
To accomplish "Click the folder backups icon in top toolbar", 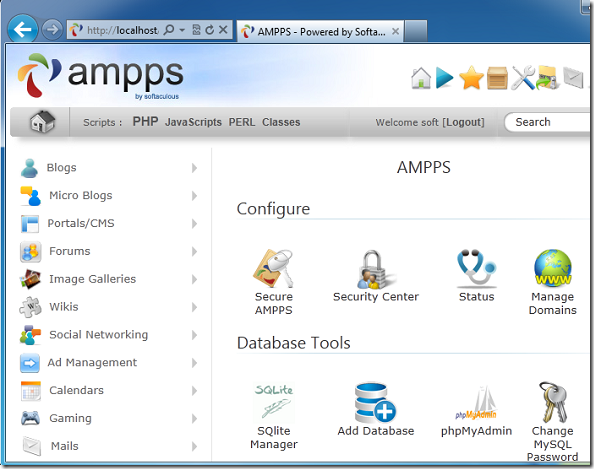I will (x=547, y=78).
